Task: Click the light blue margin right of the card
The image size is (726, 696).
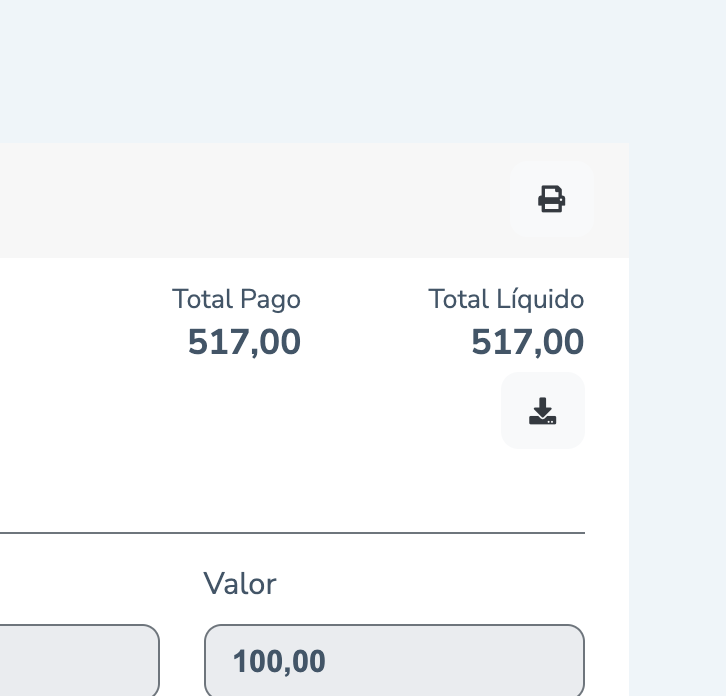Action: (x=678, y=400)
